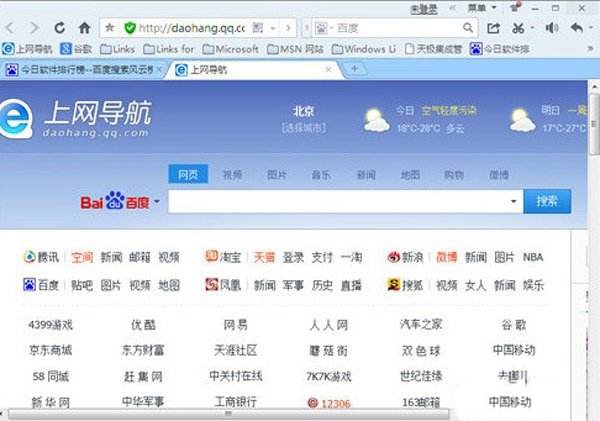Select the 地图 search tab
Viewport: 600px width, 421px height.
pyautogui.click(x=410, y=175)
